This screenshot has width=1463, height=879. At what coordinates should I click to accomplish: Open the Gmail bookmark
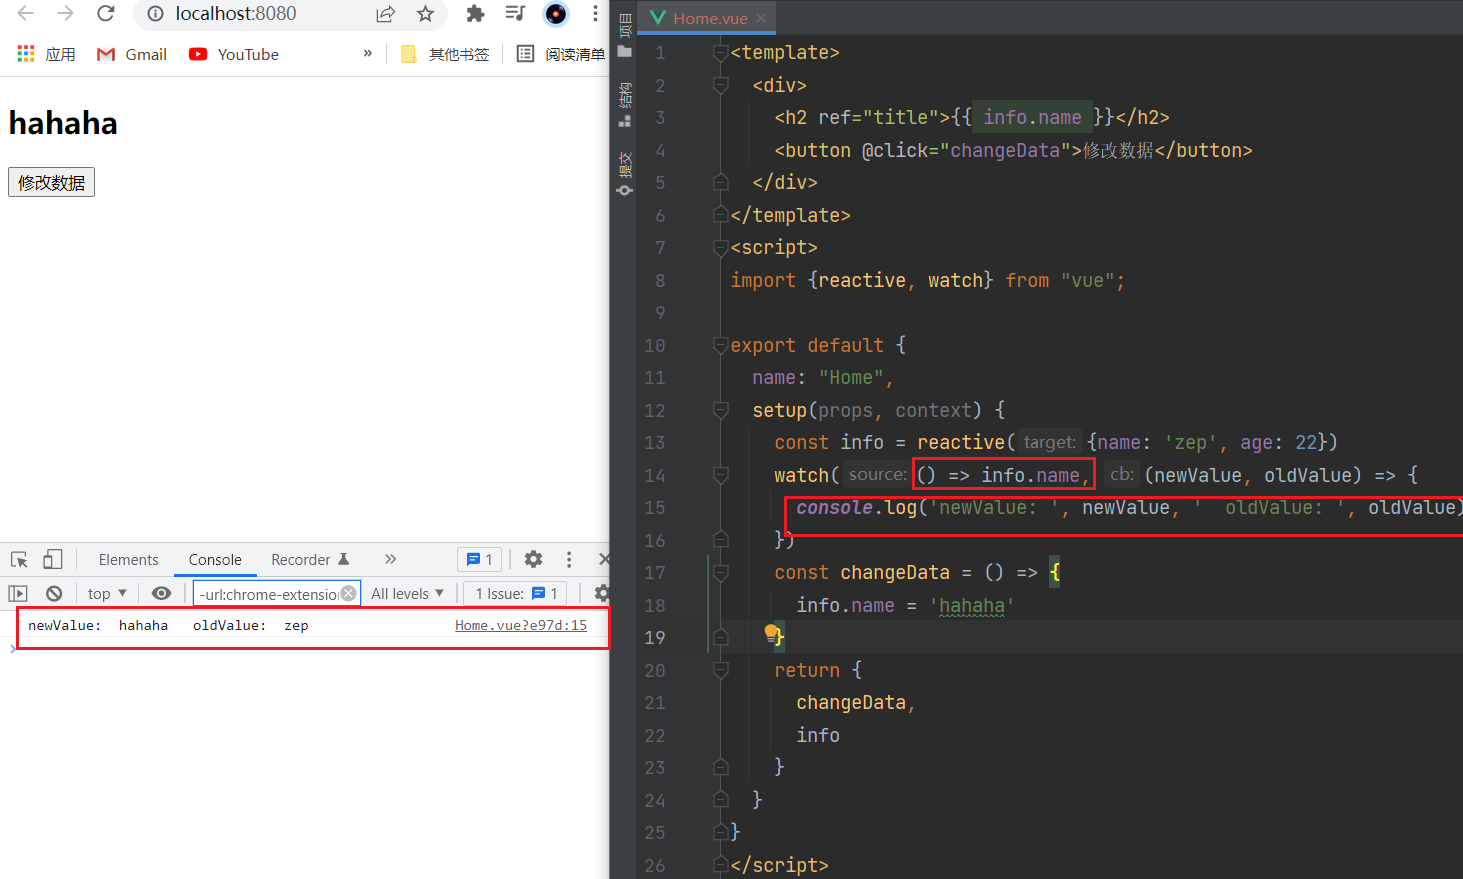131,54
